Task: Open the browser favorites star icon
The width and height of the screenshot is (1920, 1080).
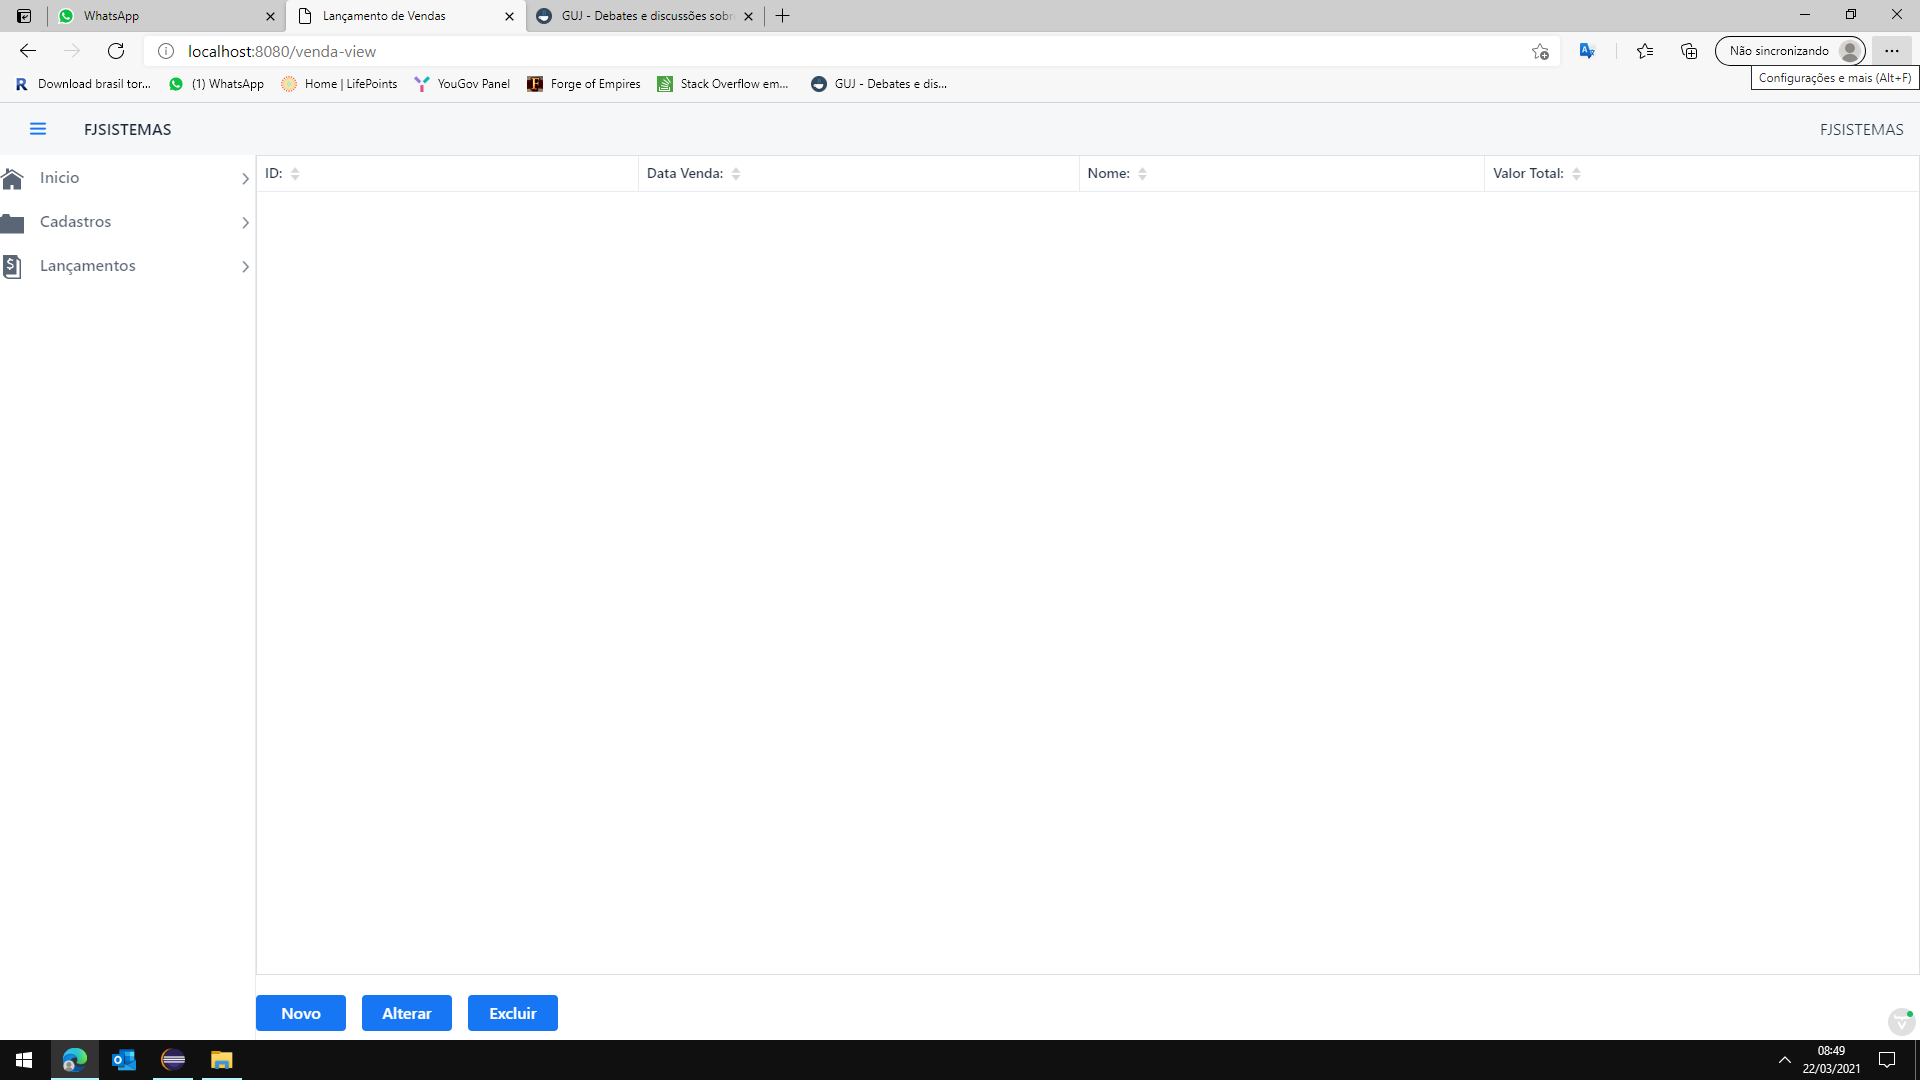Action: tap(1645, 51)
